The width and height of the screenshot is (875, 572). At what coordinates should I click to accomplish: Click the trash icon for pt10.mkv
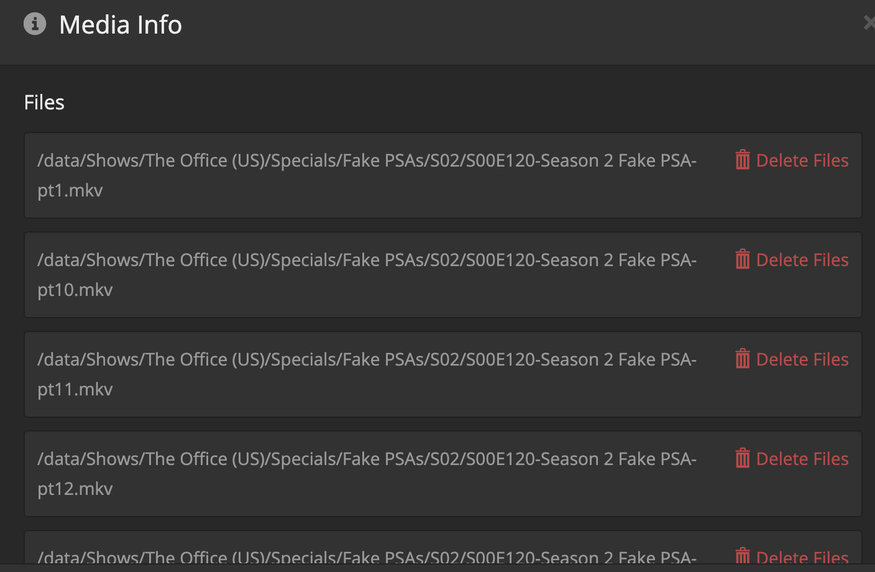[x=742, y=260]
